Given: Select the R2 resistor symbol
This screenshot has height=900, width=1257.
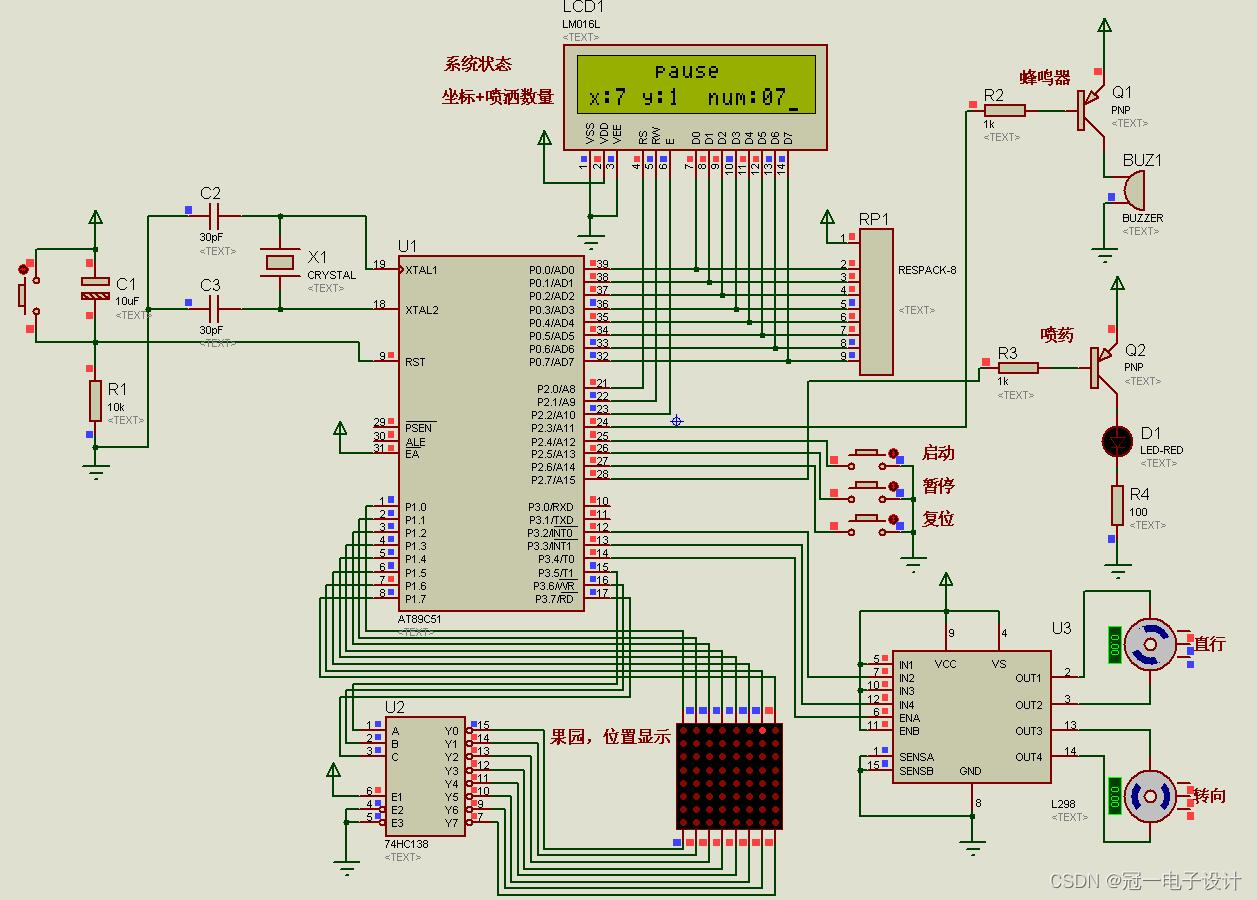Looking at the screenshot, I should tap(1003, 110).
